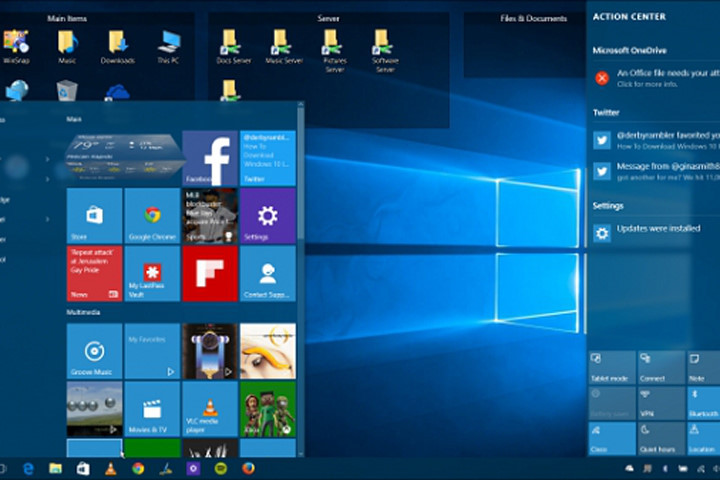The width and height of the screenshot is (720, 480).
Task: Open the Music Server folder shortcut
Action: tap(284, 46)
